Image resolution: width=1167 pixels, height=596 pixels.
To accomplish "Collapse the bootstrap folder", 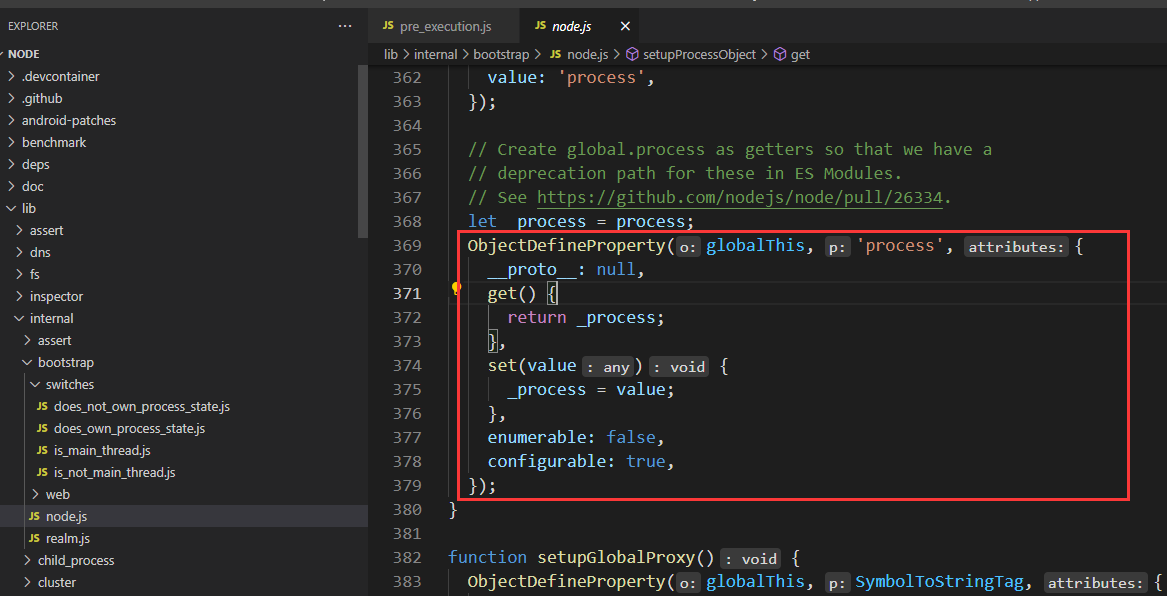I will (66, 363).
